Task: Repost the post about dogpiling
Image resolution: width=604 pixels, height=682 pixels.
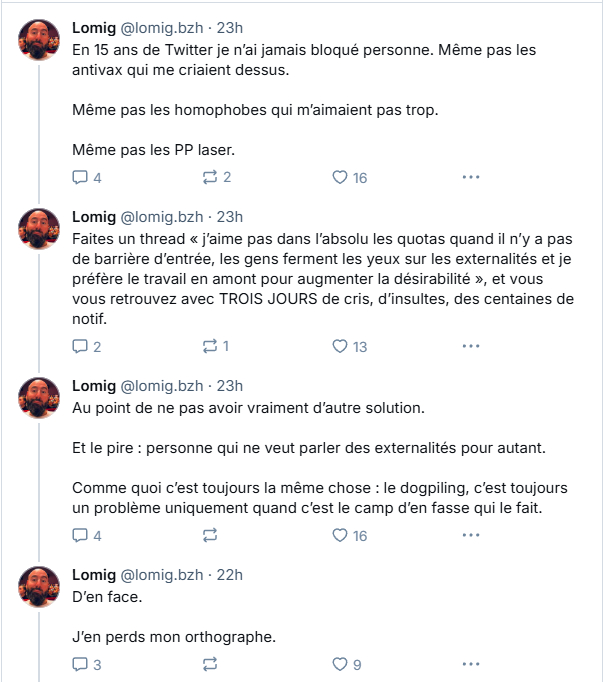Action: [210, 535]
